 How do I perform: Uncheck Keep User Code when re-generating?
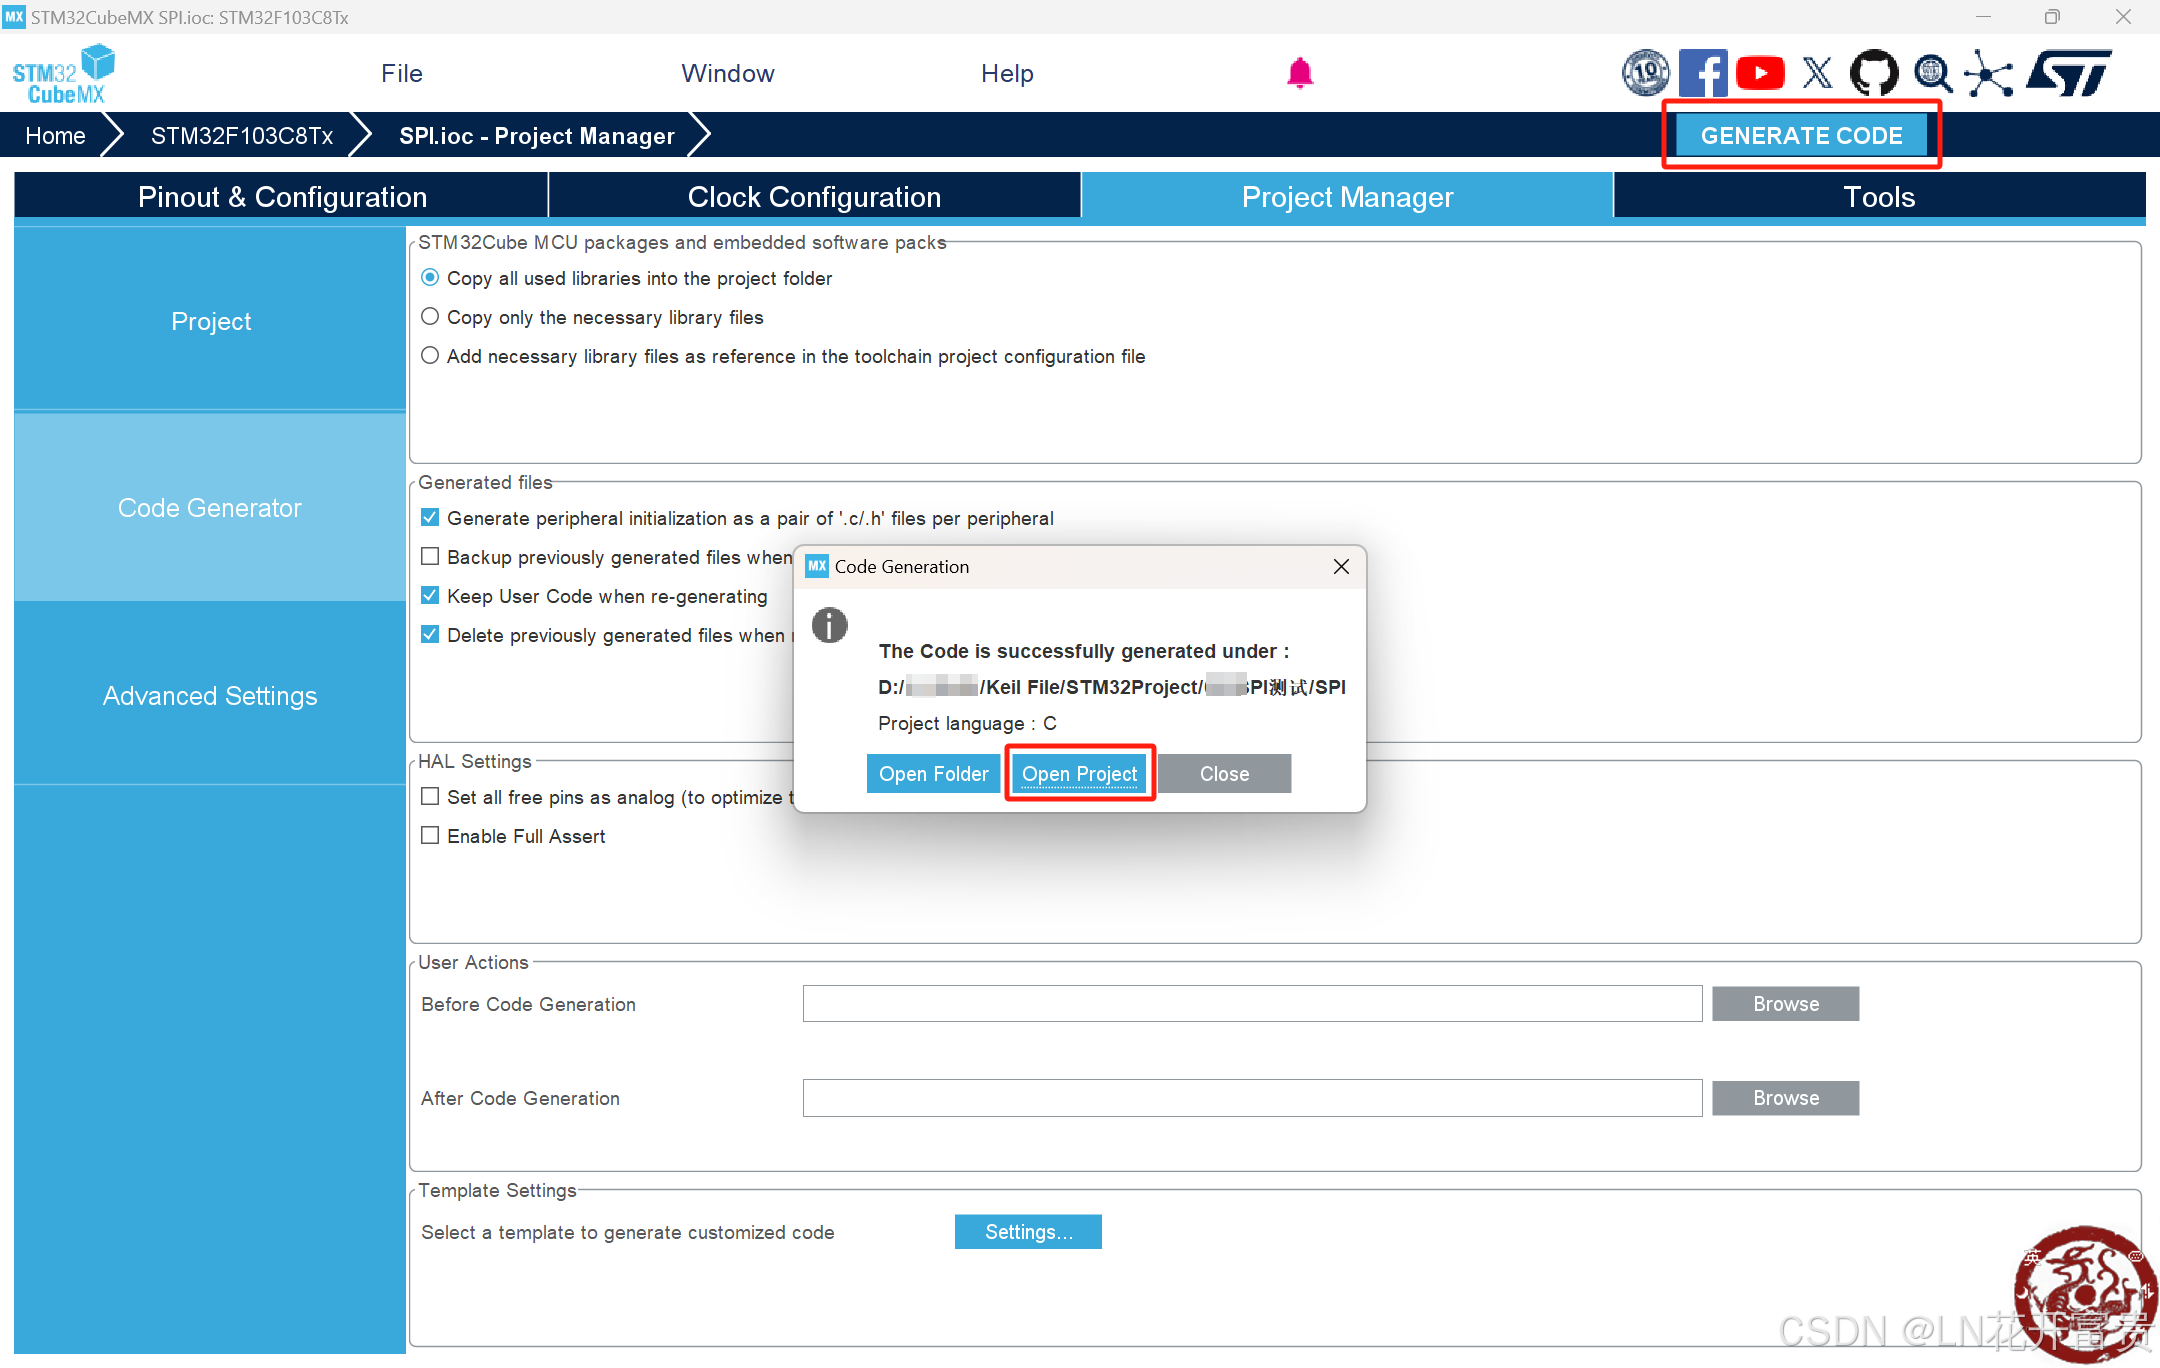430,596
